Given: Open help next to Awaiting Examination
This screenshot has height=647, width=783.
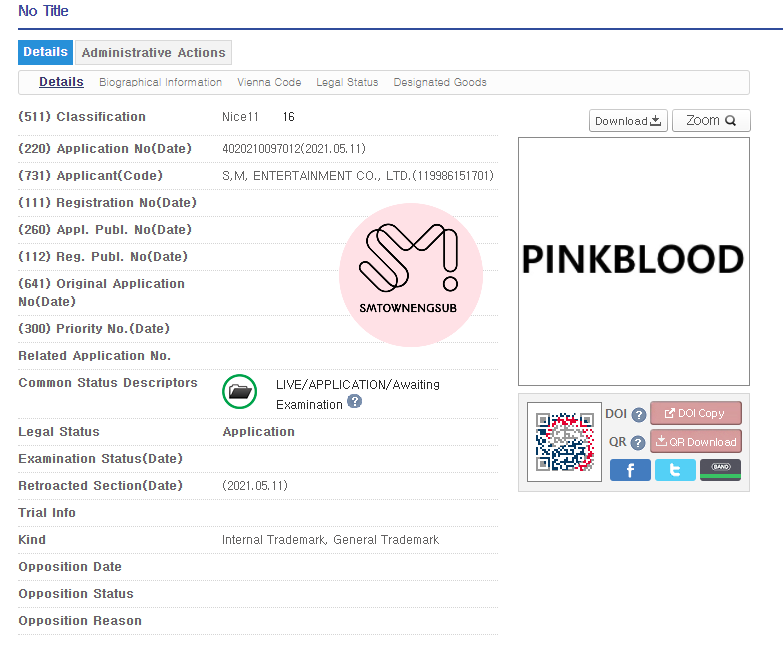Looking at the screenshot, I should tap(355, 401).
